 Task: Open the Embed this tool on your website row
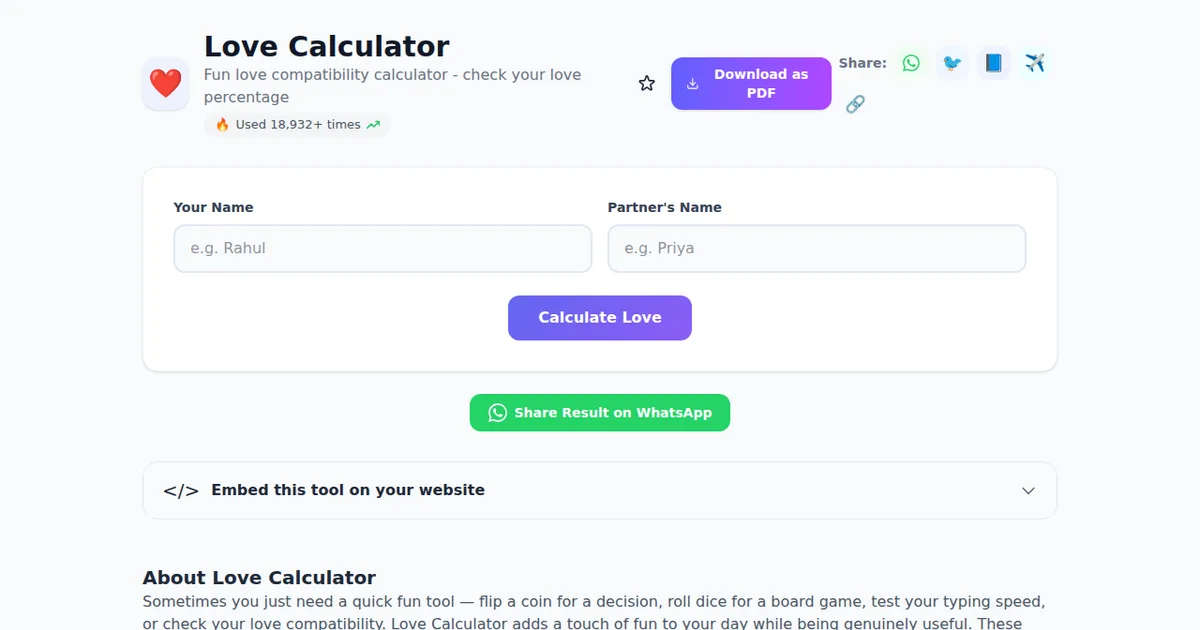347,490
